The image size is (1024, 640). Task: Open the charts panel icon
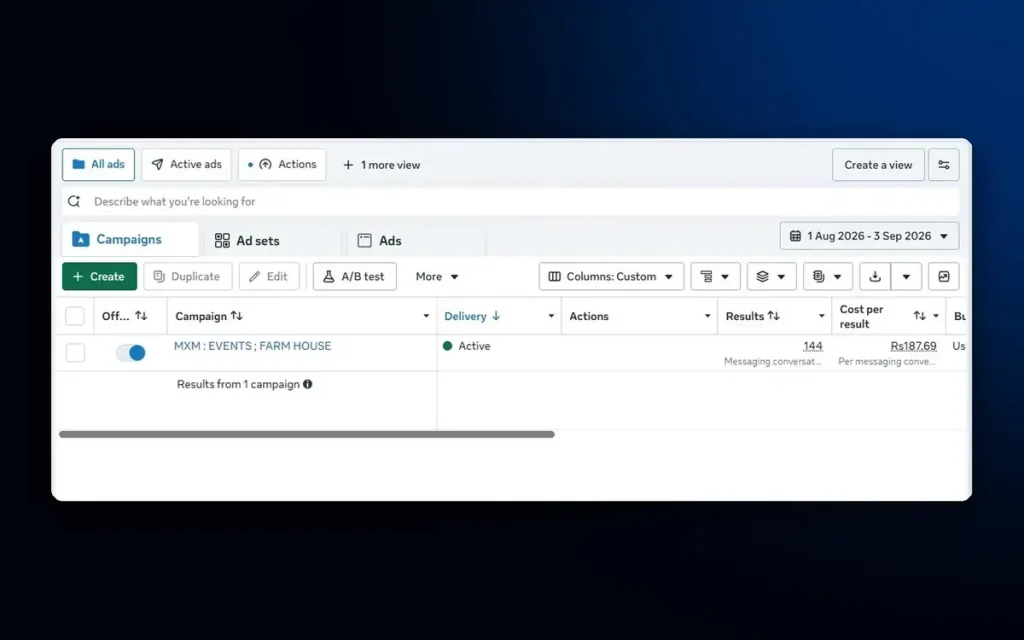(x=944, y=276)
